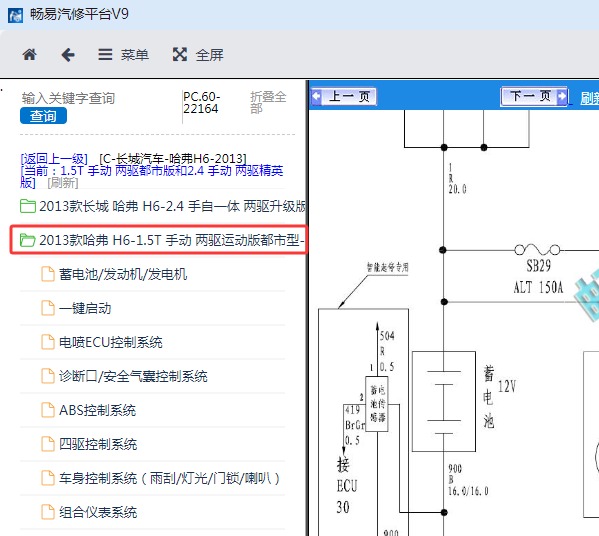
Task: Click the open folder icon of H6-1.5T
Action: click(x=28, y=240)
